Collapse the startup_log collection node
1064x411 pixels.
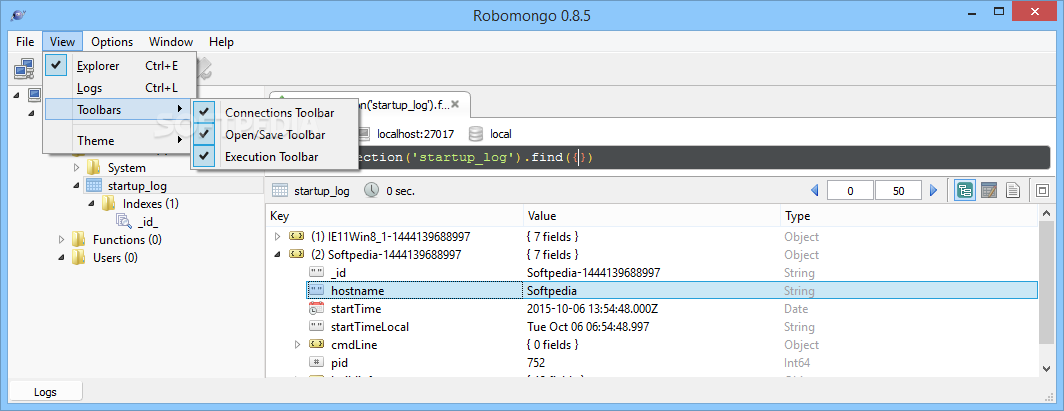[76, 185]
